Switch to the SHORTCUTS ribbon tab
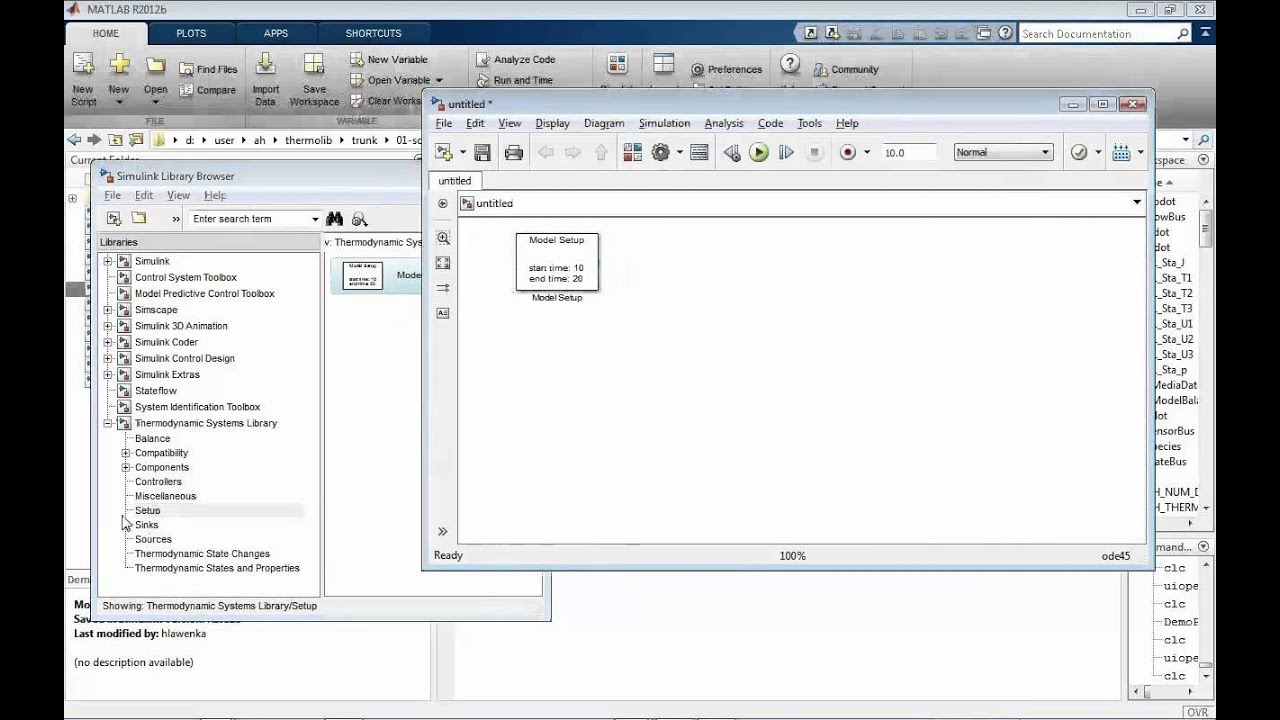 (373, 33)
